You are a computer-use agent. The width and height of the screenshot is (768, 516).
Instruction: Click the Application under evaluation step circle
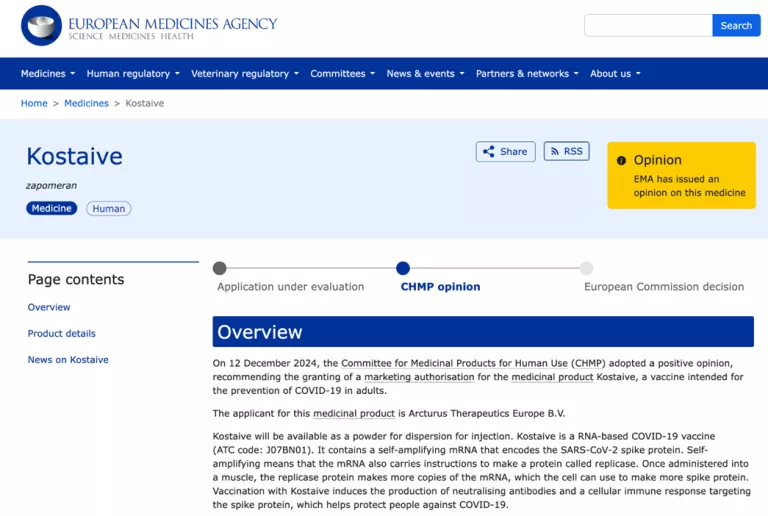click(220, 268)
